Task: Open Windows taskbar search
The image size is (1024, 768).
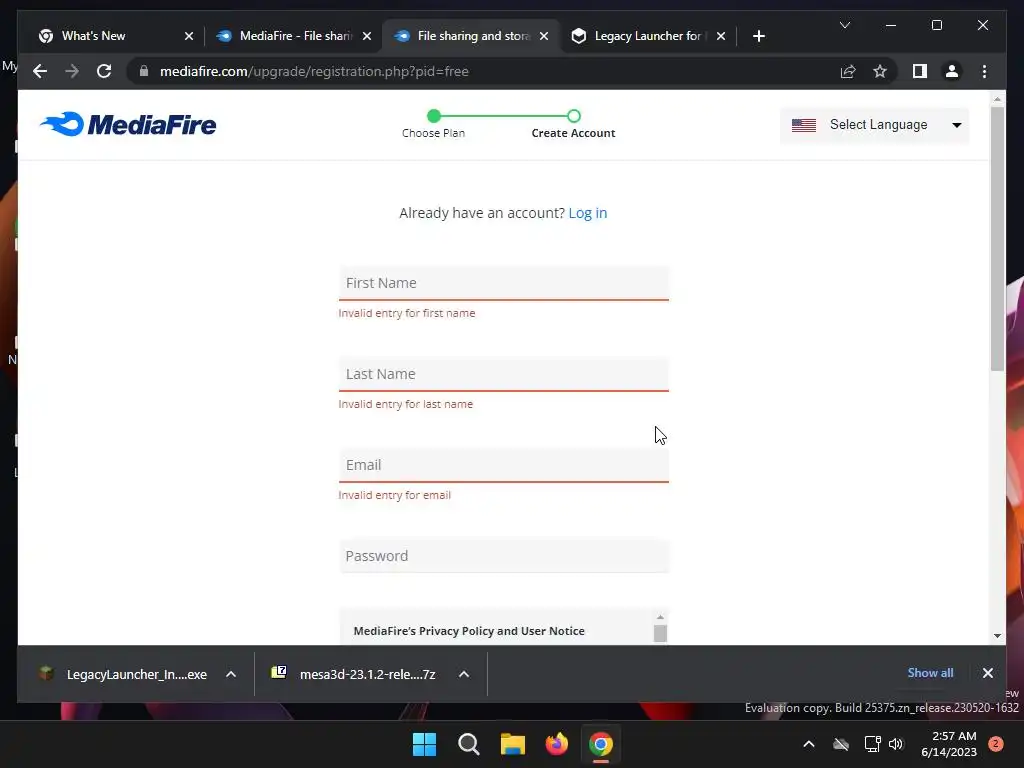Action: [468, 744]
